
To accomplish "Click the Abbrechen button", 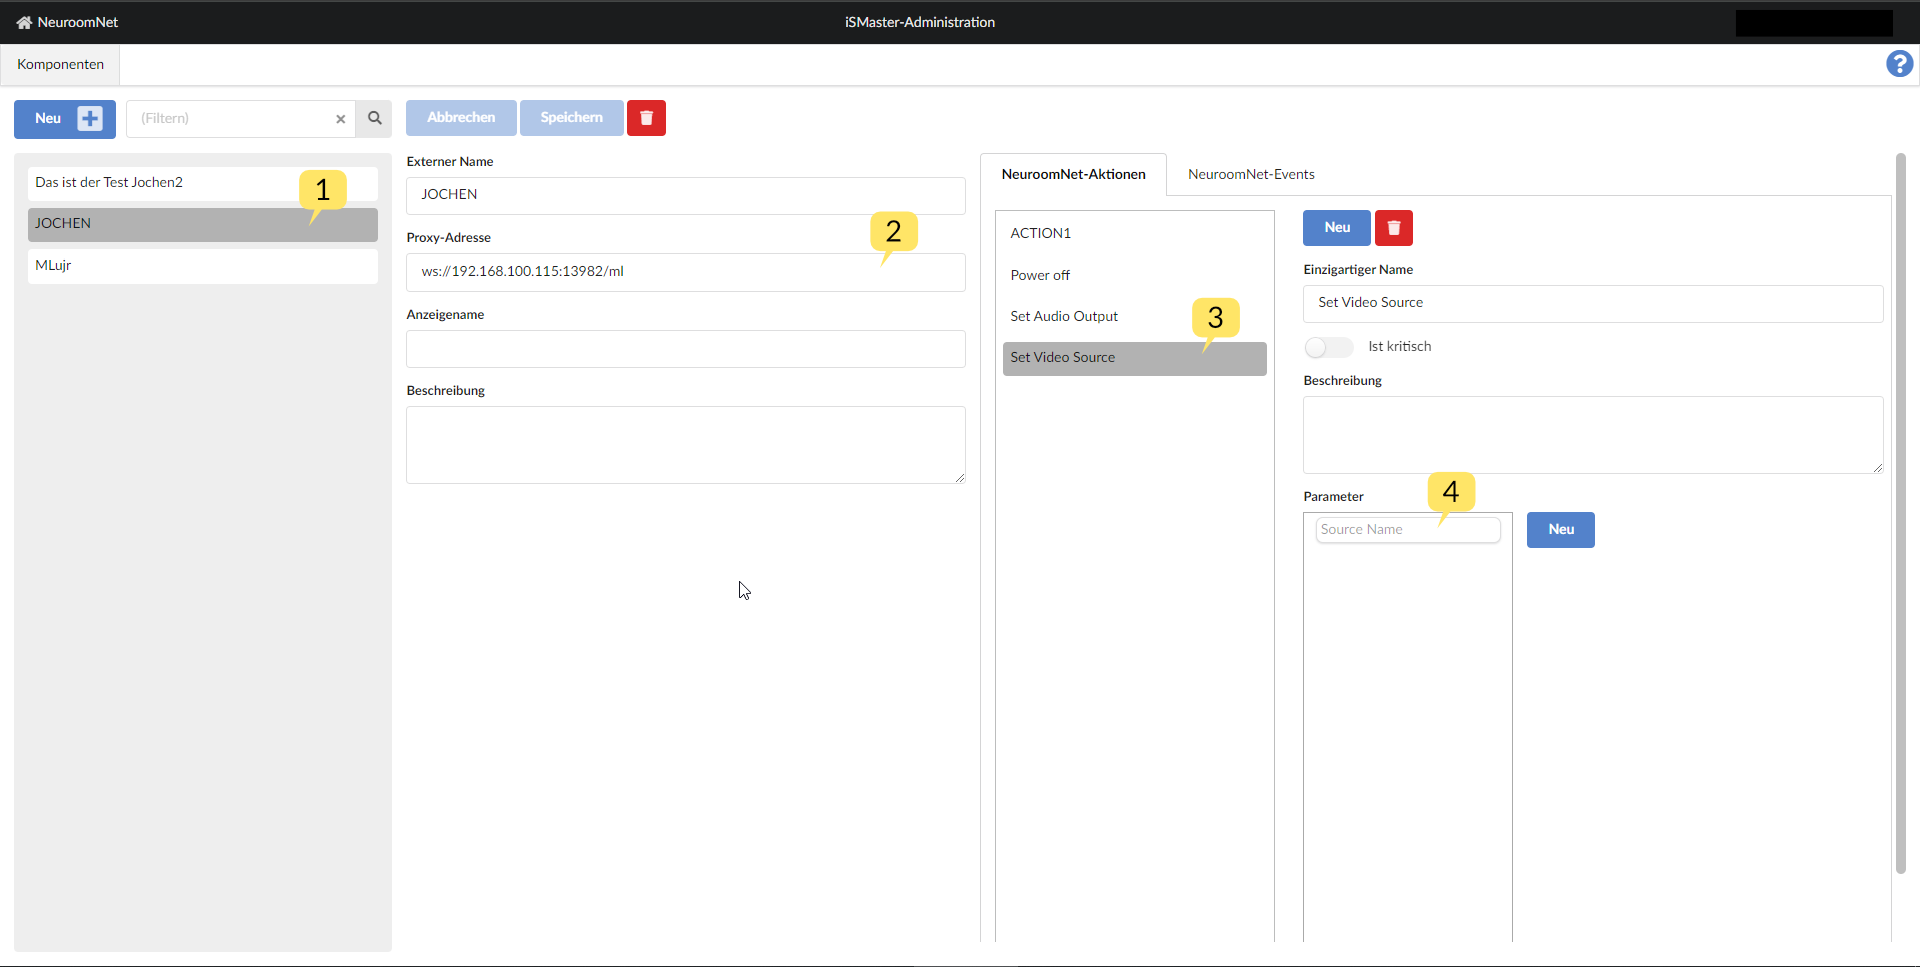I will [461, 118].
